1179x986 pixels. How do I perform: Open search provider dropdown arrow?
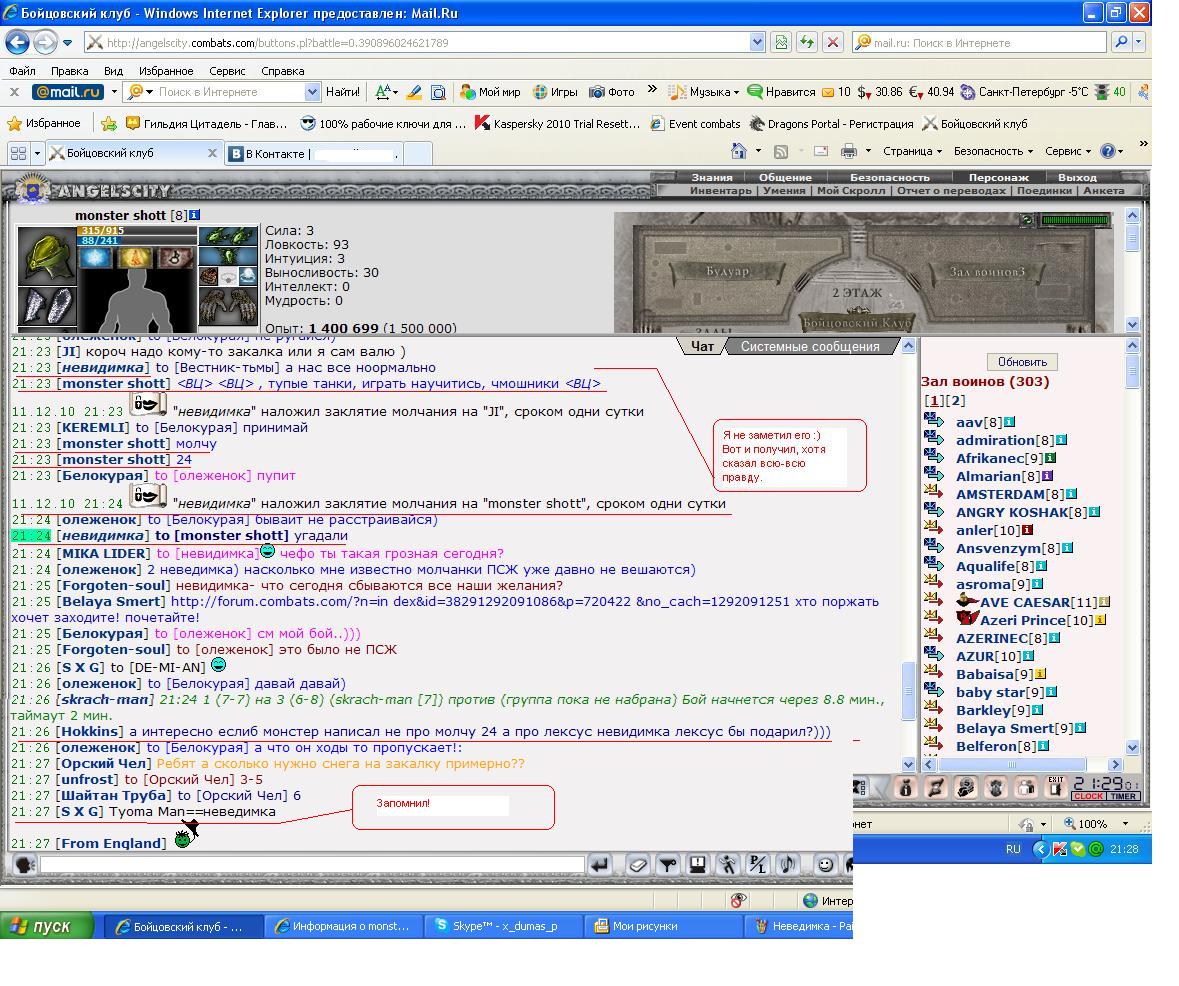[1139, 42]
